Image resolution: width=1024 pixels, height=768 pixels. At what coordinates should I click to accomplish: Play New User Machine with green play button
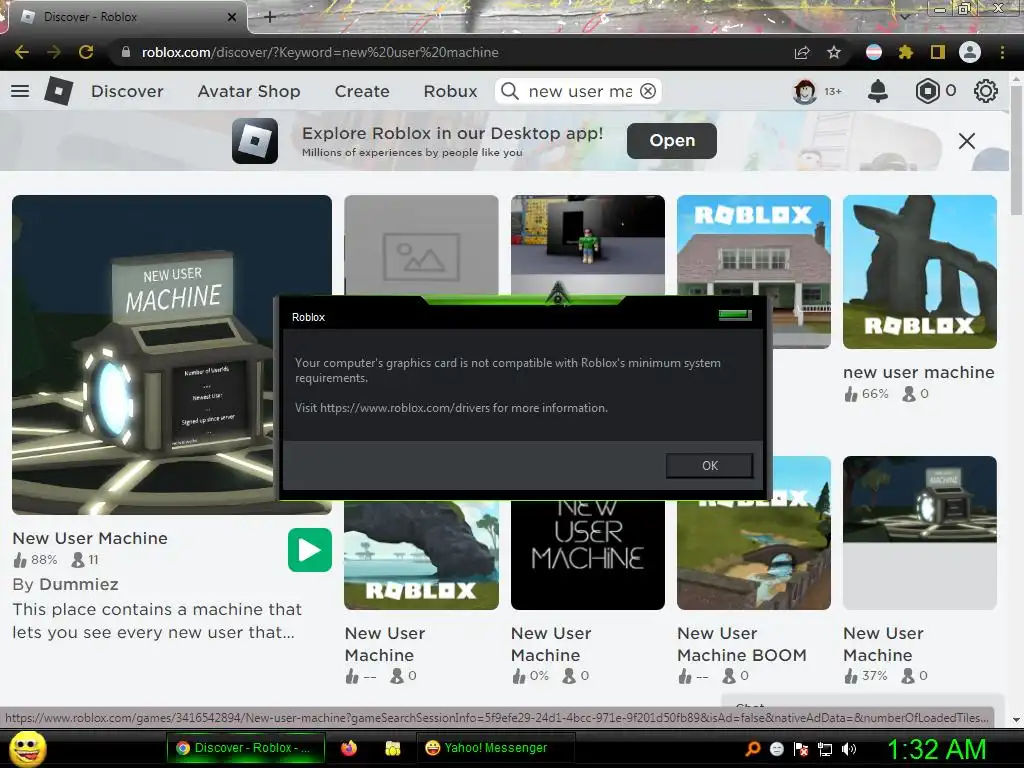point(310,550)
